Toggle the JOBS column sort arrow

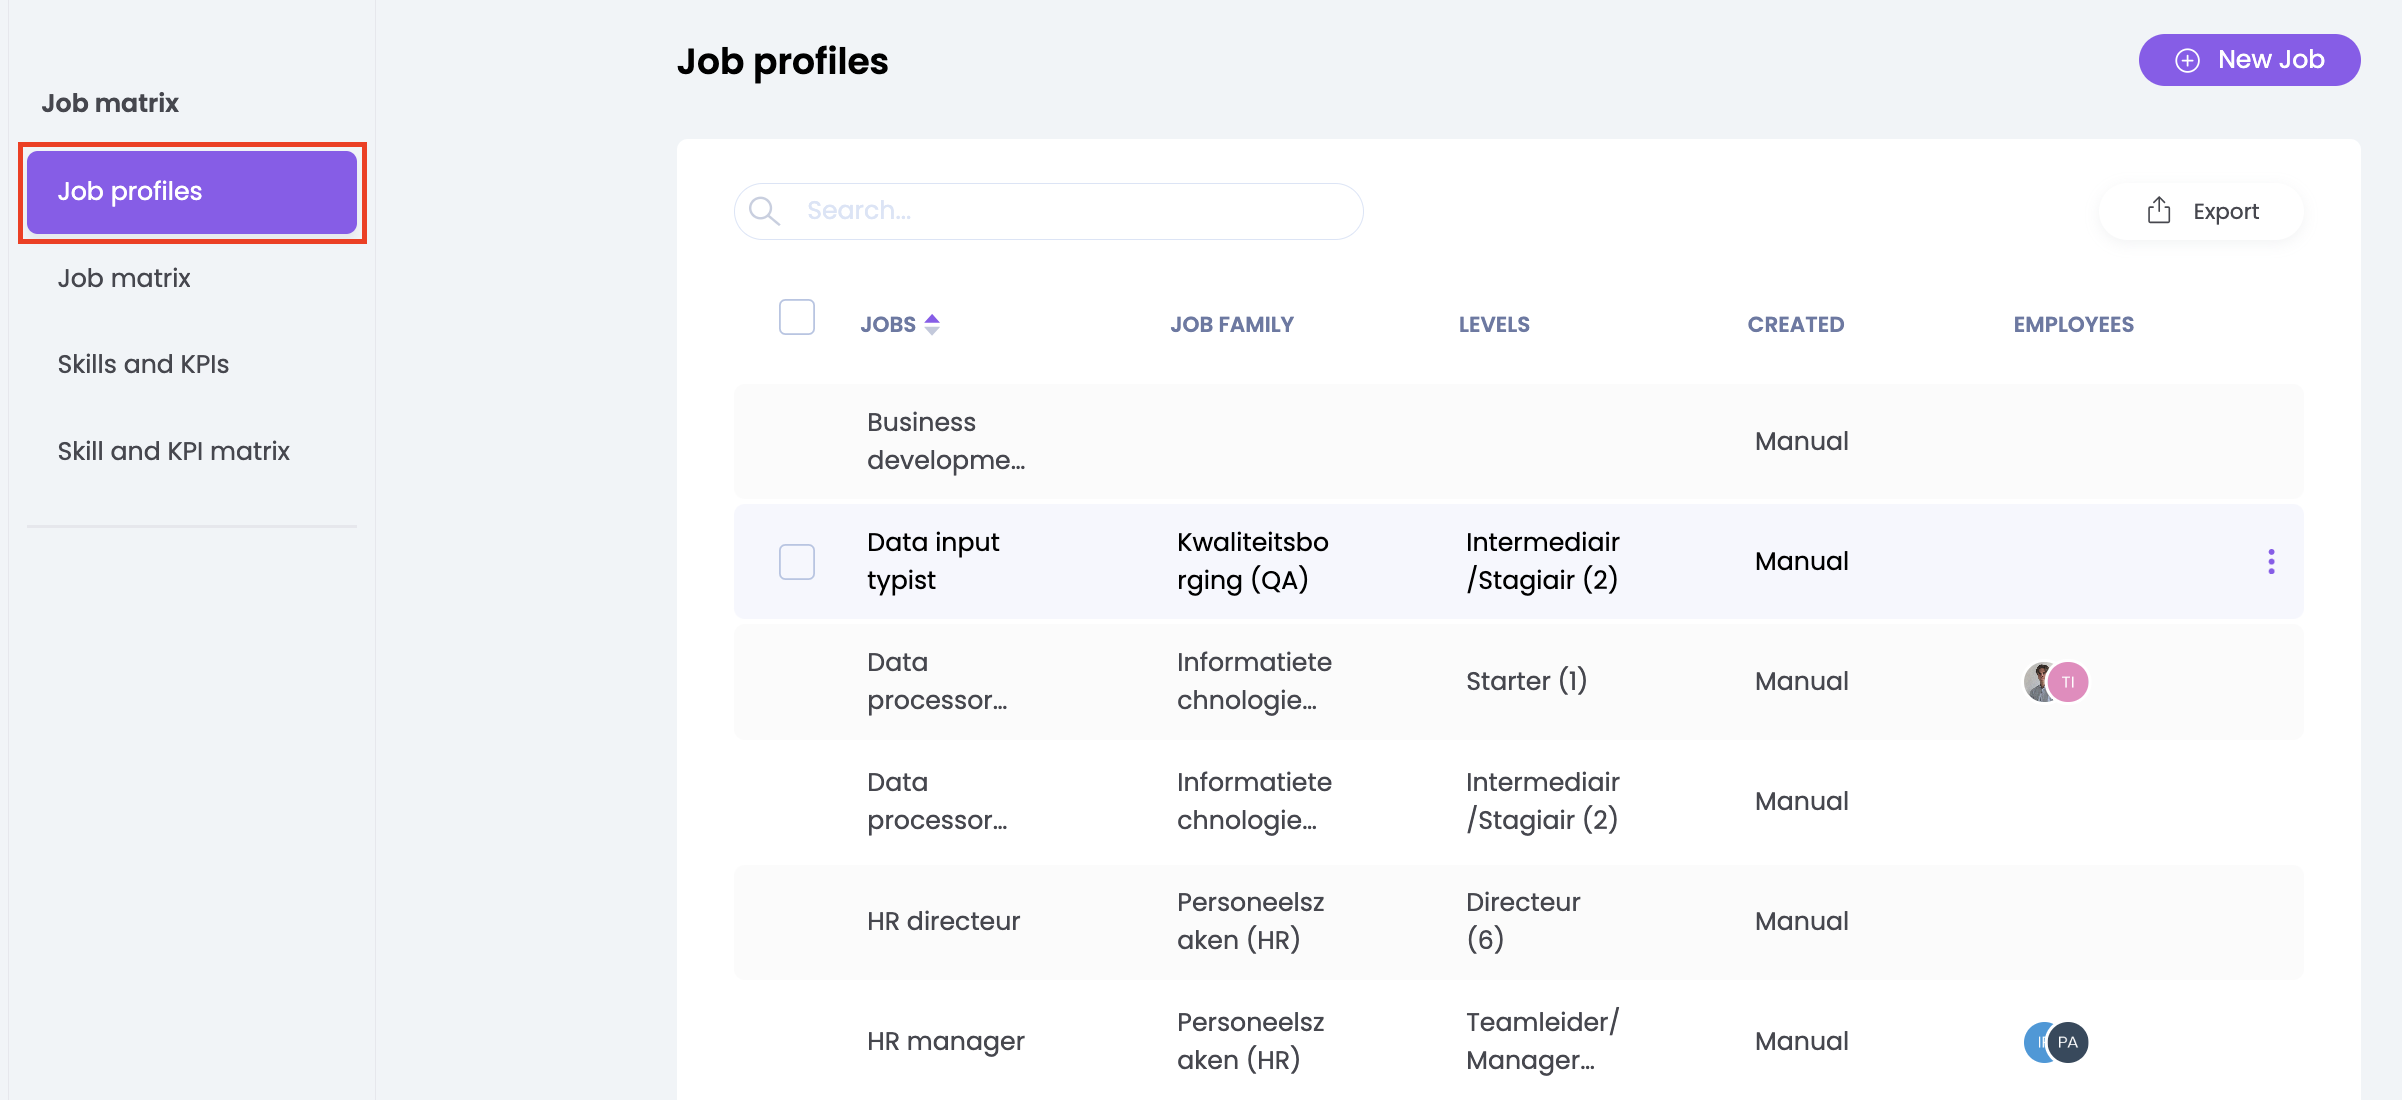point(932,324)
